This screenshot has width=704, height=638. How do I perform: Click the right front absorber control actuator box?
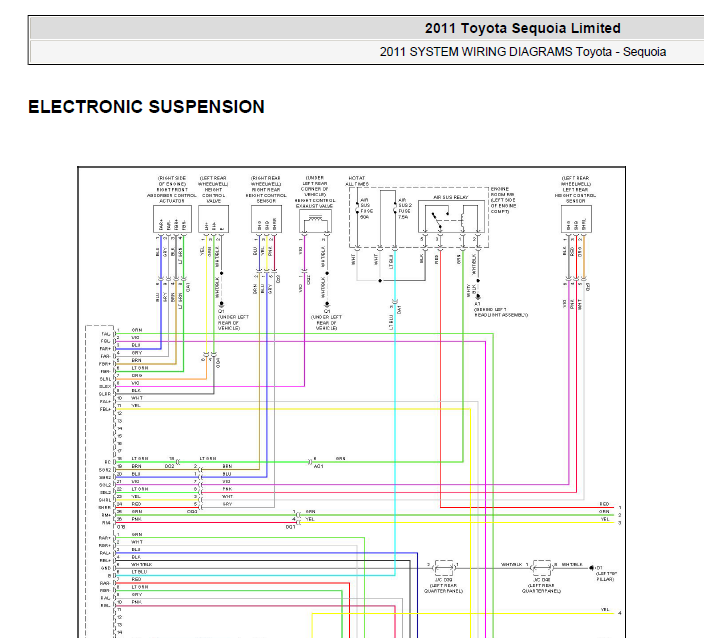(172, 219)
